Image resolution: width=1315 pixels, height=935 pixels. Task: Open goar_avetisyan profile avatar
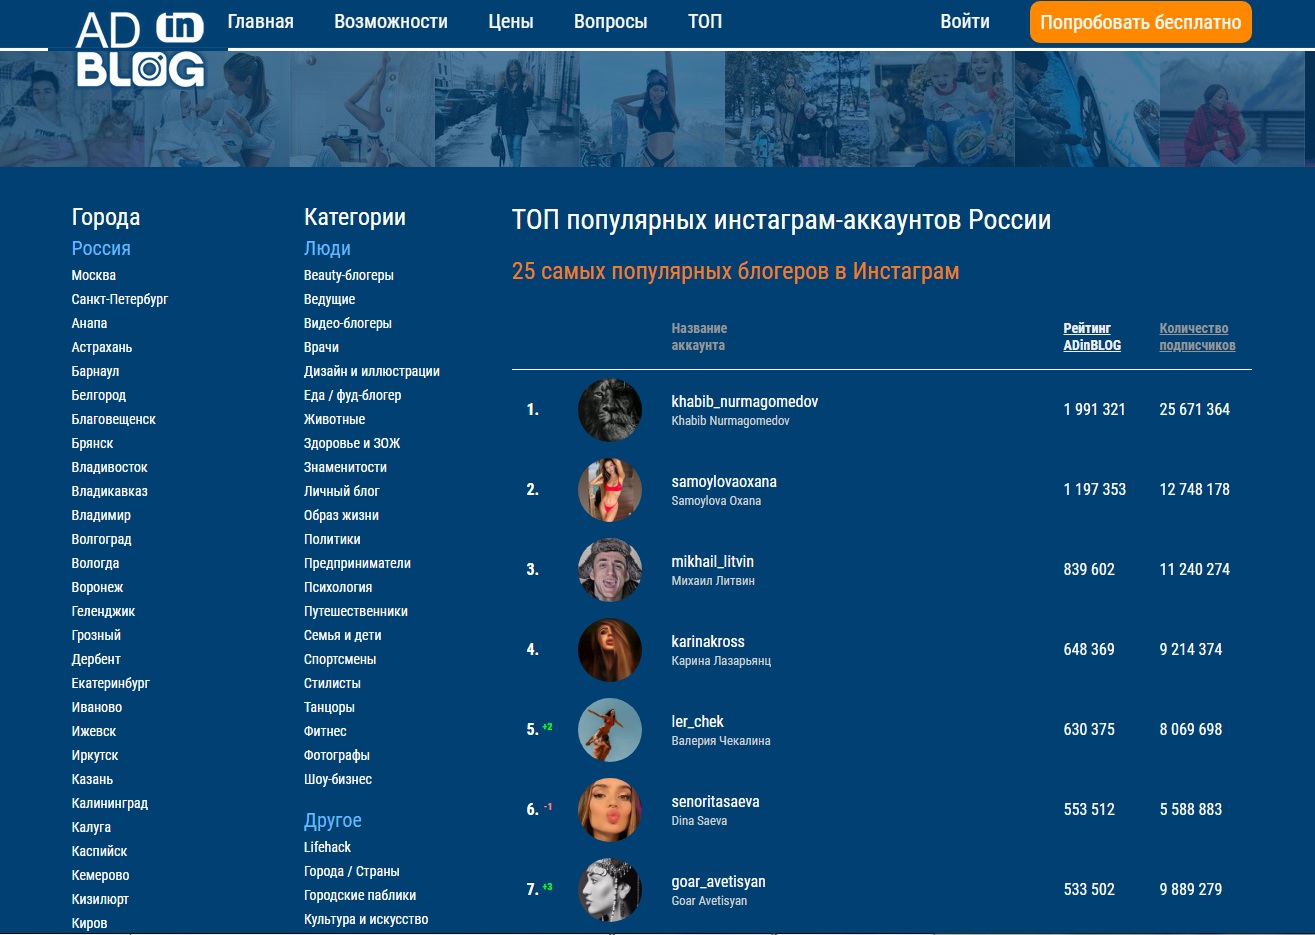[610, 890]
